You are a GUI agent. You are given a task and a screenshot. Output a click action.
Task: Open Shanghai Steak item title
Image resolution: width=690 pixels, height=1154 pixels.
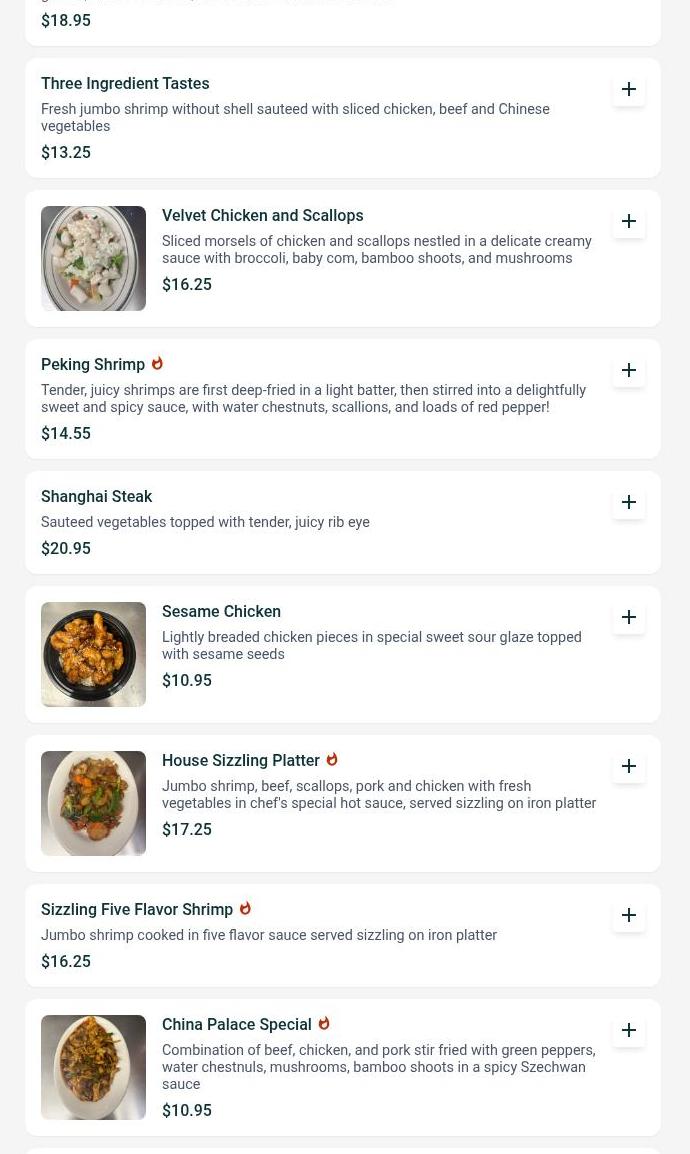pyautogui.click(x=96, y=497)
